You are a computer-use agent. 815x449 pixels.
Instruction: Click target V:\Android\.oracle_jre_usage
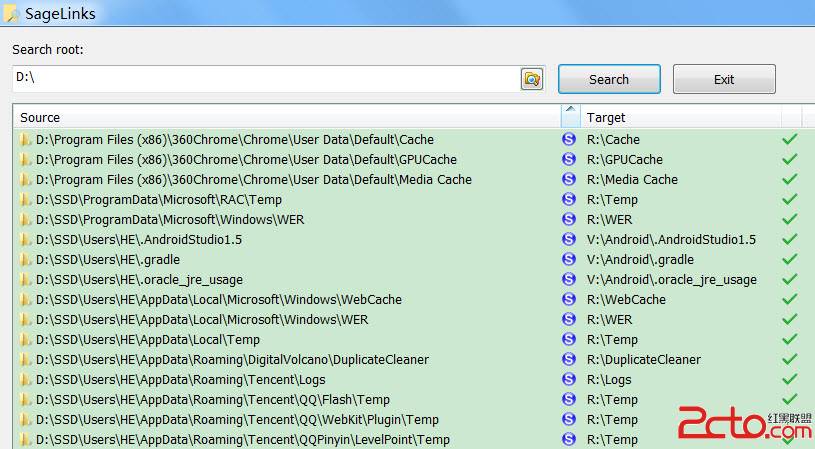click(x=672, y=280)
